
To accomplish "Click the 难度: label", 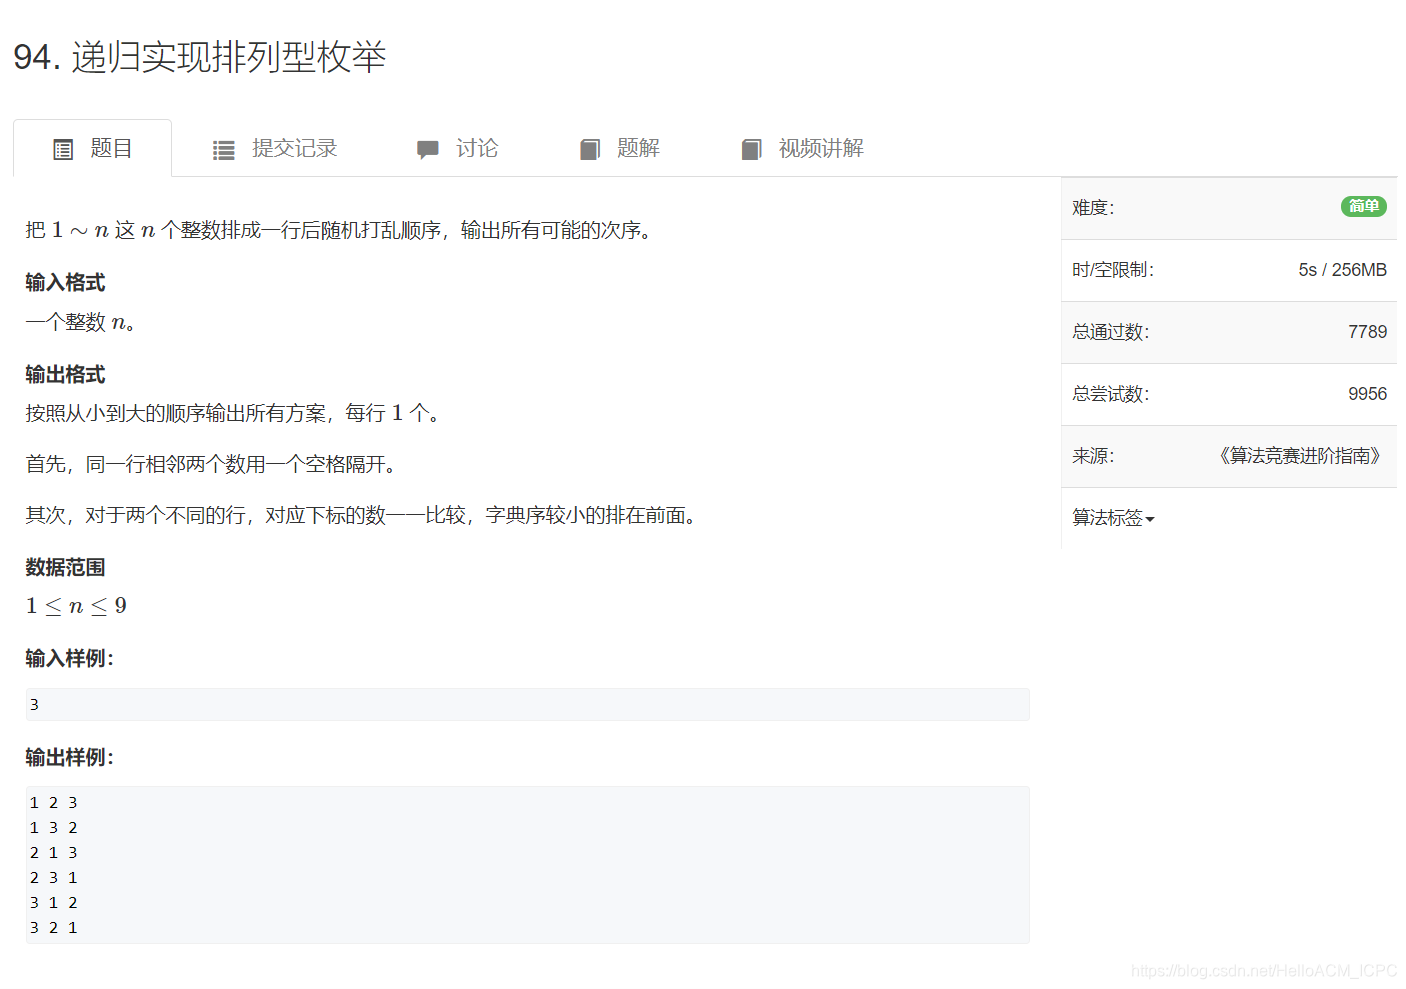I will click(1093, 208).
